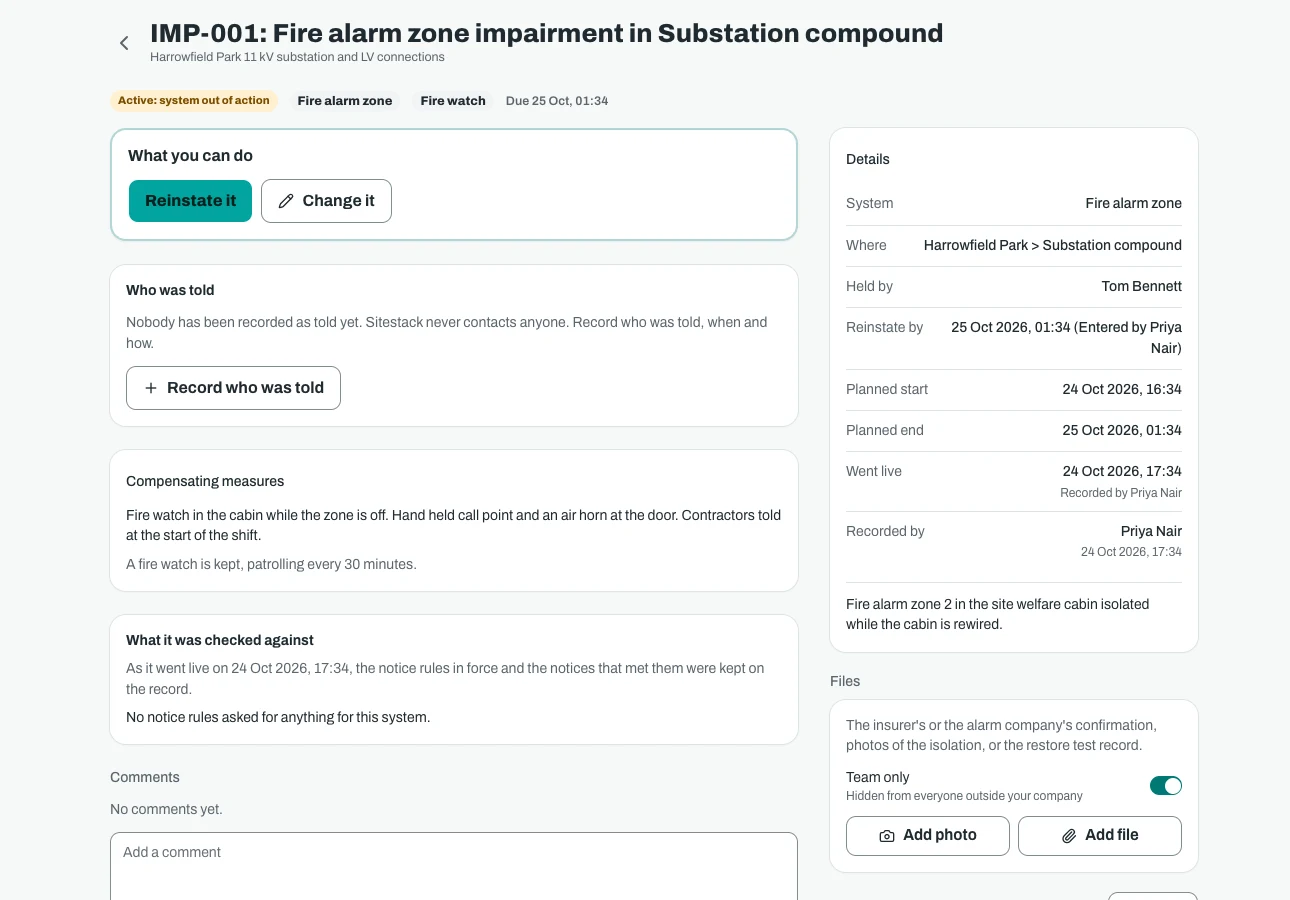Click the Fire alarm zone tag
Image resolution: width=1290 pixels, height=900 pixels.
click(345, 101)
